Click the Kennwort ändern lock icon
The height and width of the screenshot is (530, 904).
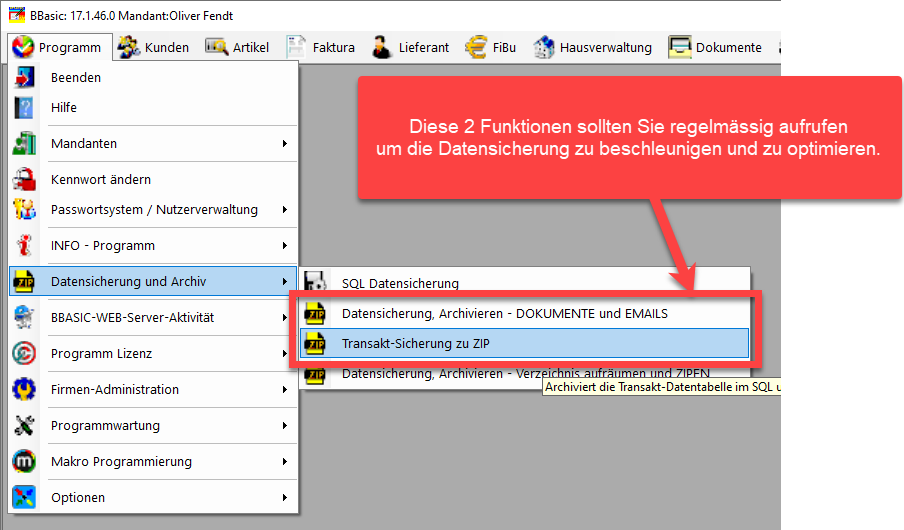pyautogui.click(x=24, y=179)
